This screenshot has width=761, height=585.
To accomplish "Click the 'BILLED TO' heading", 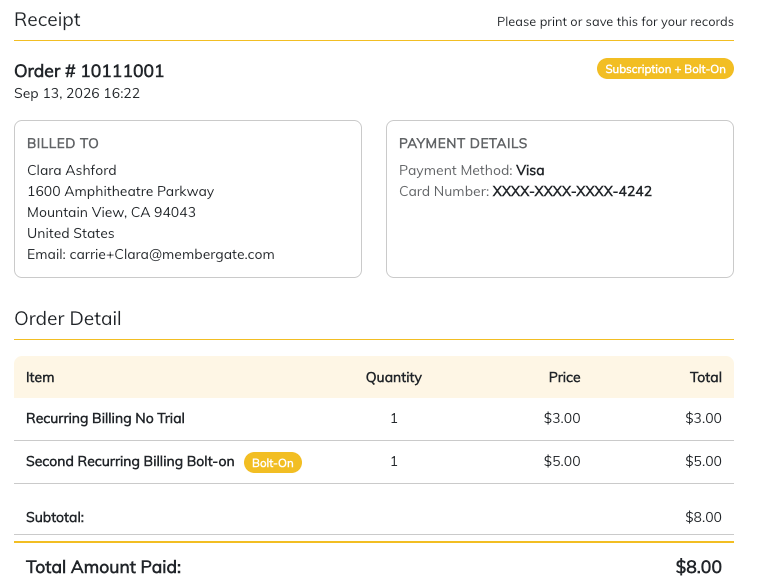I will tap(63, 143).
